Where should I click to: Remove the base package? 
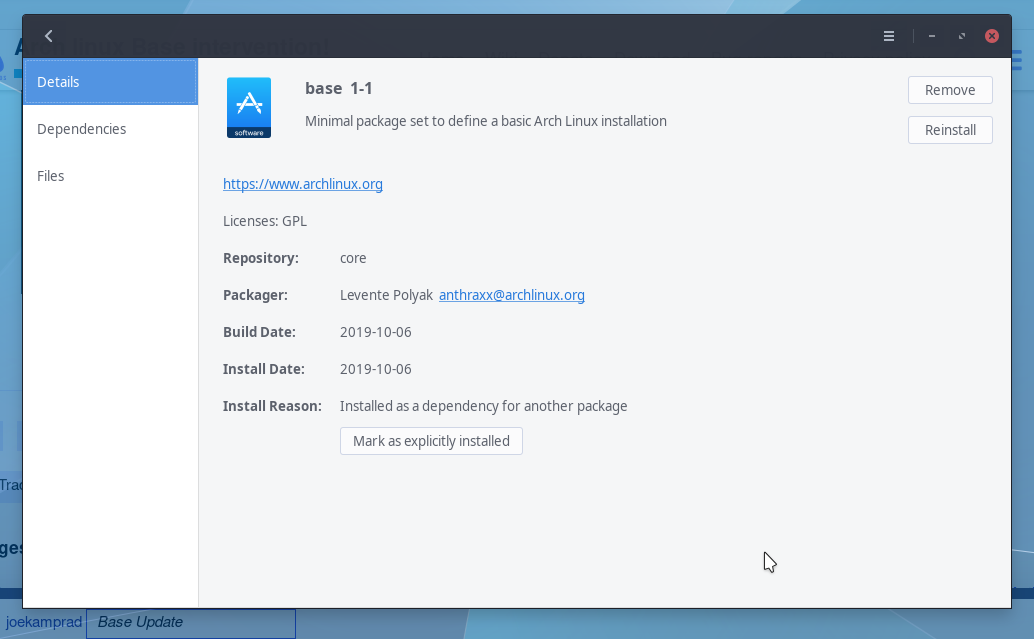(950, 90)
